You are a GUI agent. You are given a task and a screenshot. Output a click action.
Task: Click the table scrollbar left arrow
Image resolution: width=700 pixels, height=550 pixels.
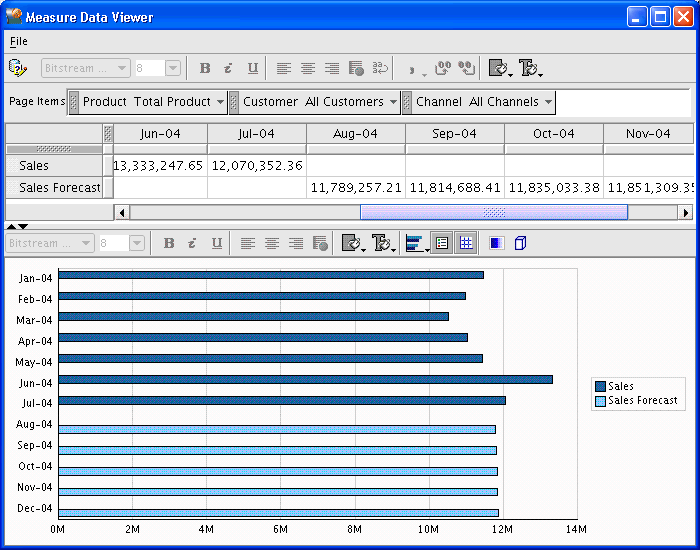pyautogui.click(x=122, y=213)
